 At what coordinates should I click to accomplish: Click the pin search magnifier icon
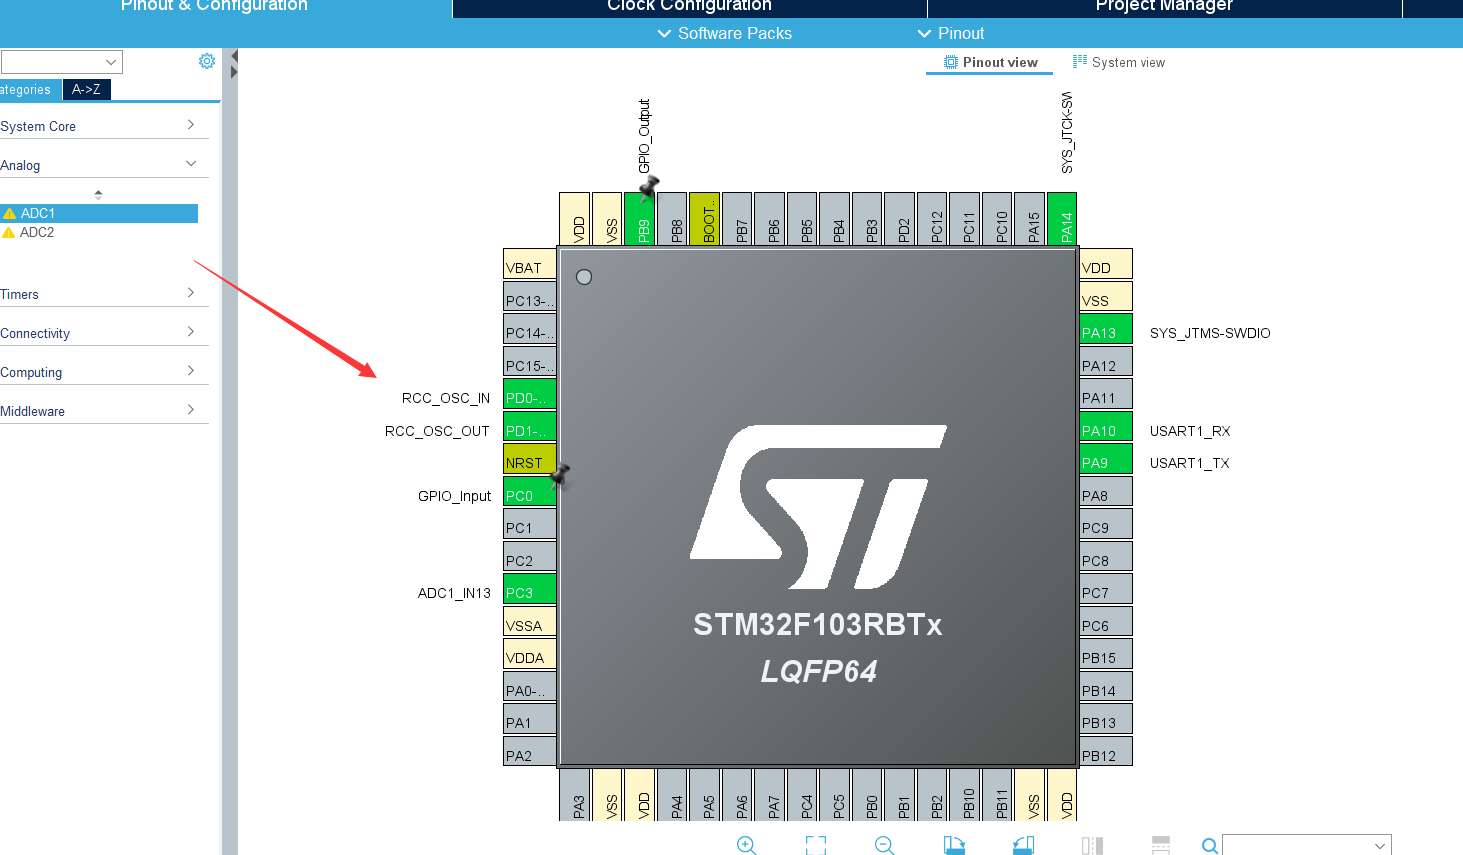tap(1209, 846)
